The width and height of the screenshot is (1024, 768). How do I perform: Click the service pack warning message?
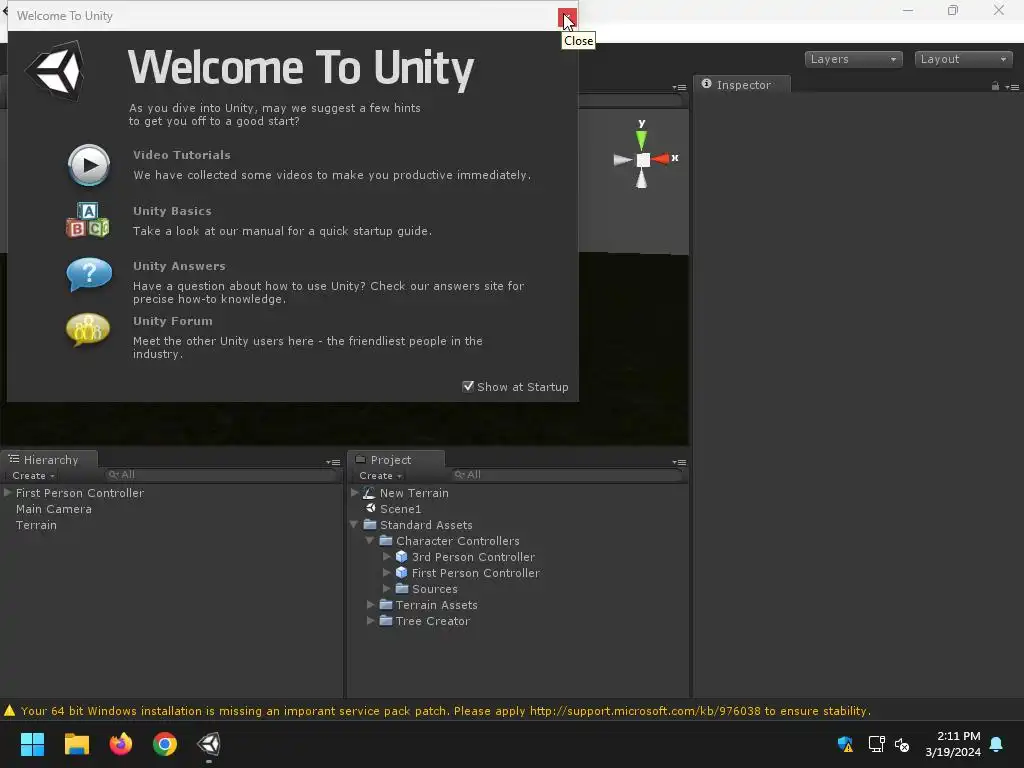coord(445,711)
